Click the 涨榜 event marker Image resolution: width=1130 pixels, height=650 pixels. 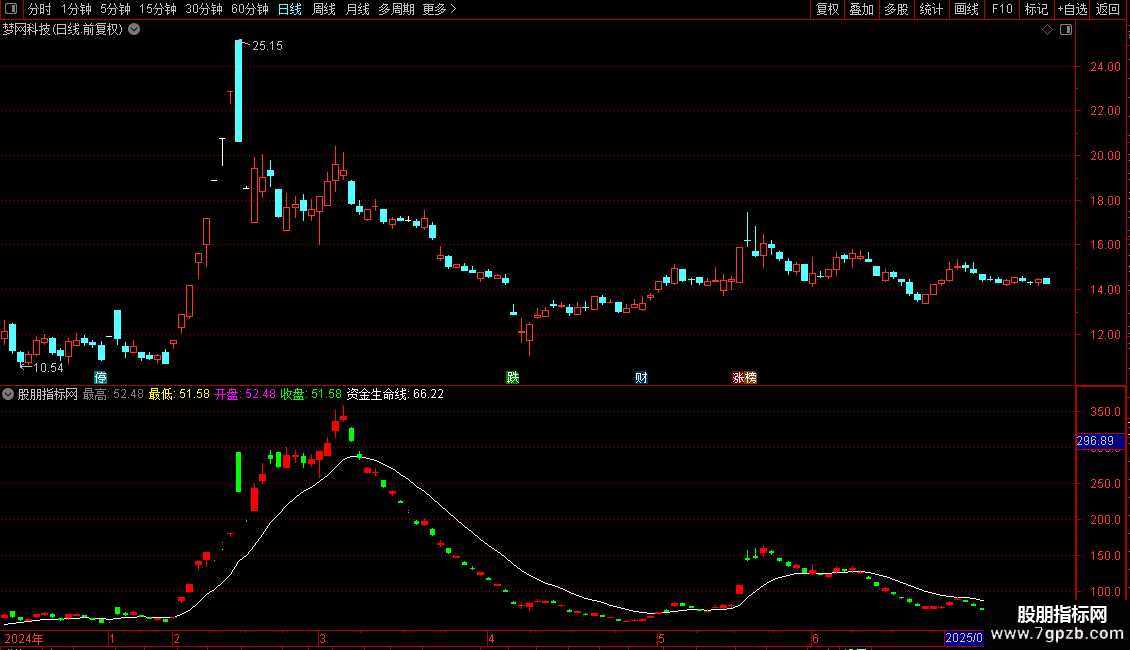tap(744, 378)
